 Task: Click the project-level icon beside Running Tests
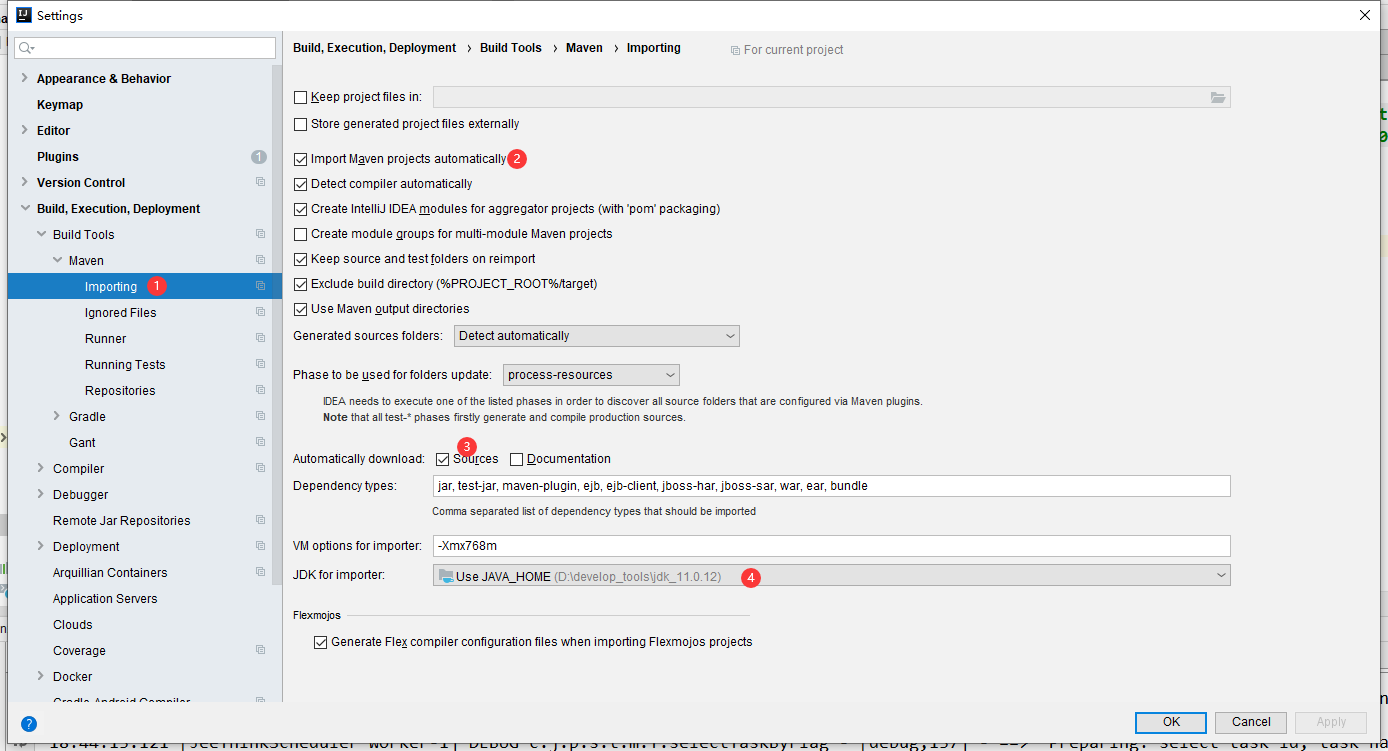coord(260,364)
